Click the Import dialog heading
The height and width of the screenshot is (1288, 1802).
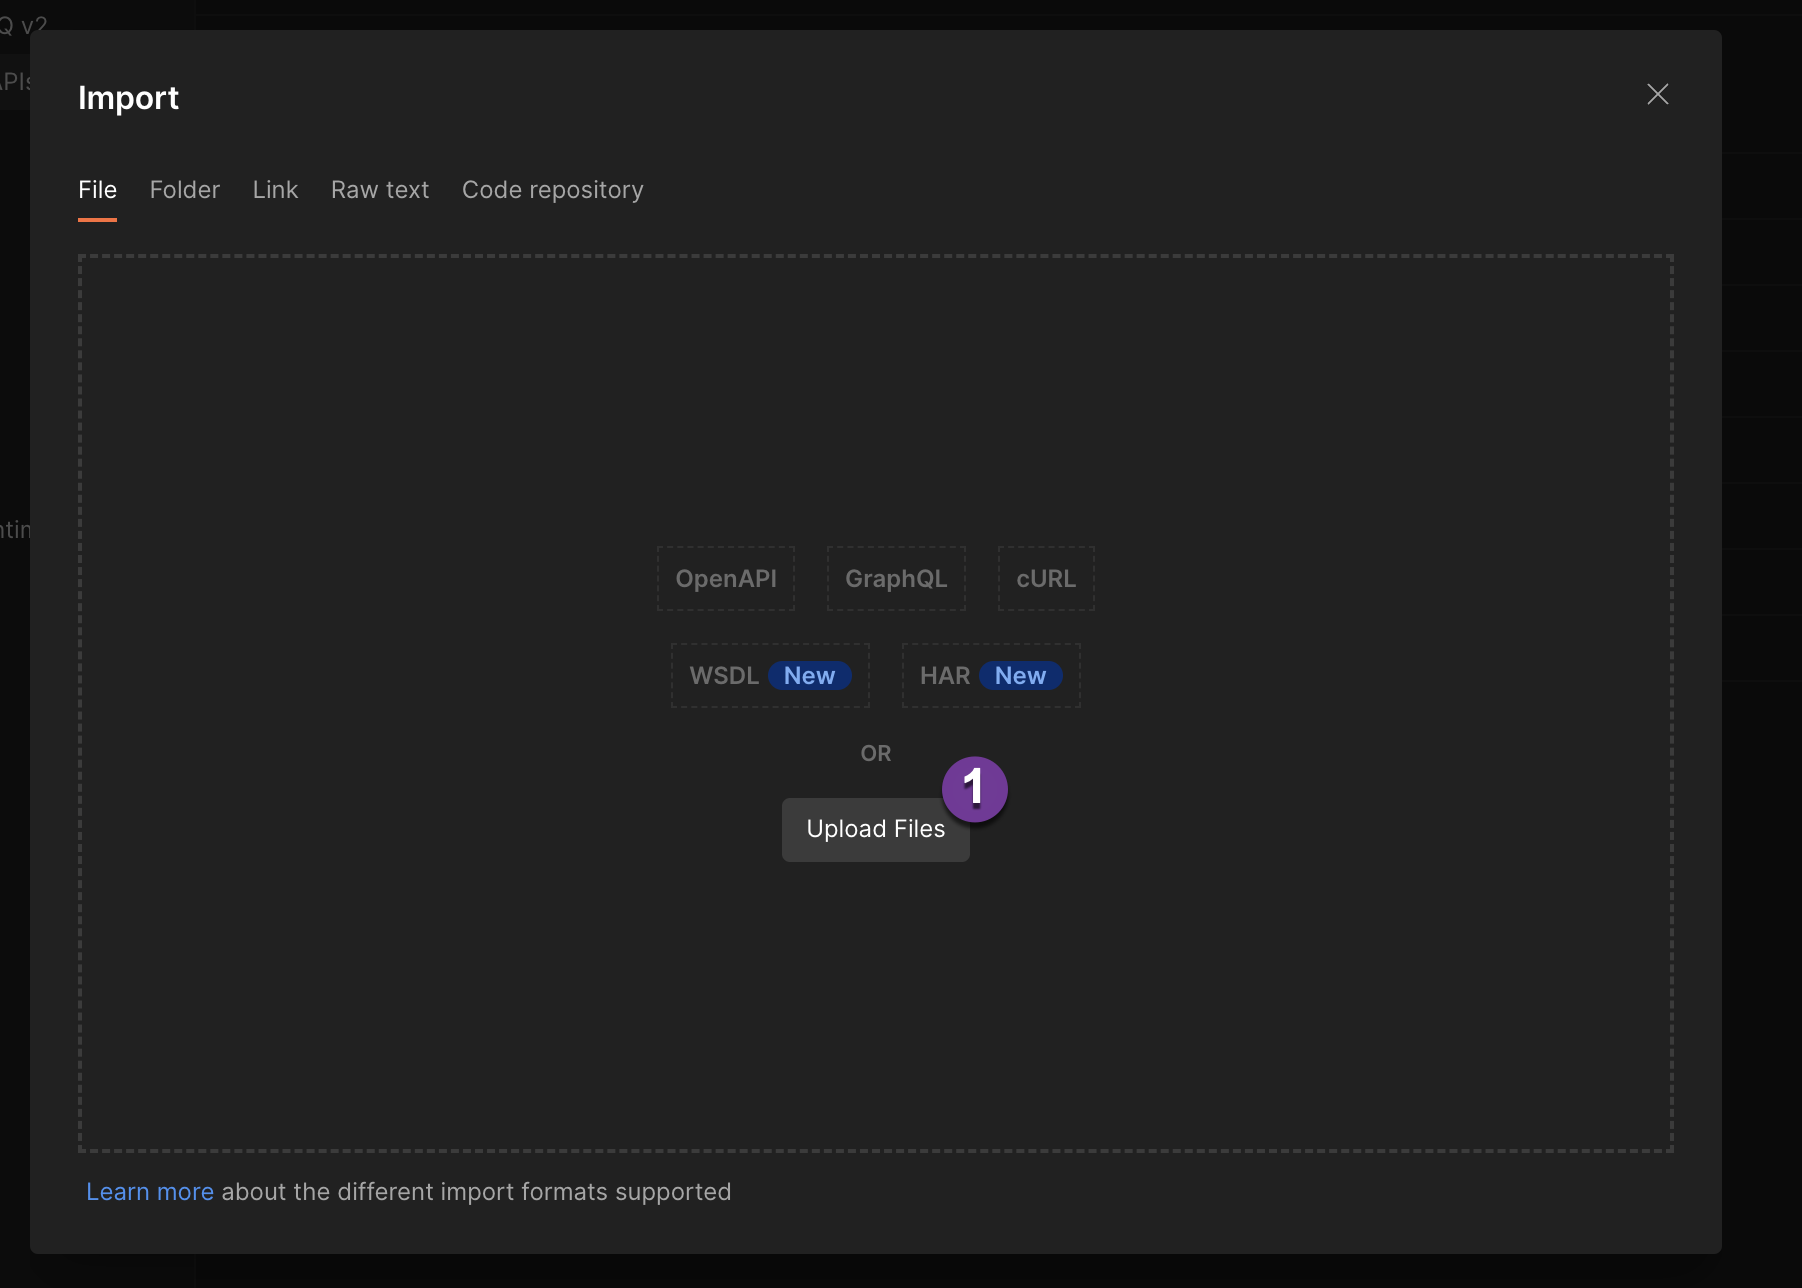(128, 97)
